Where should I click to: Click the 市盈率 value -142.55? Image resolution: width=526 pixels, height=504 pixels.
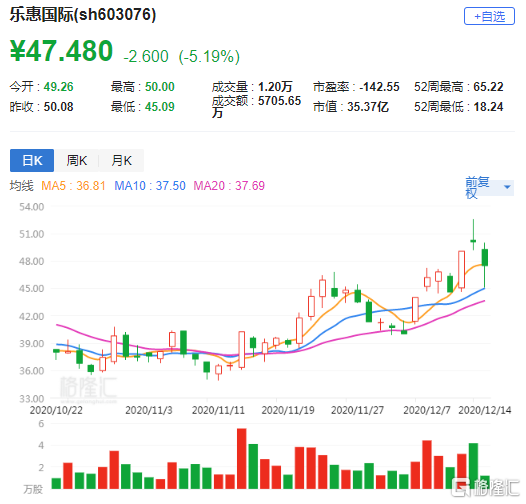(379, 87)
